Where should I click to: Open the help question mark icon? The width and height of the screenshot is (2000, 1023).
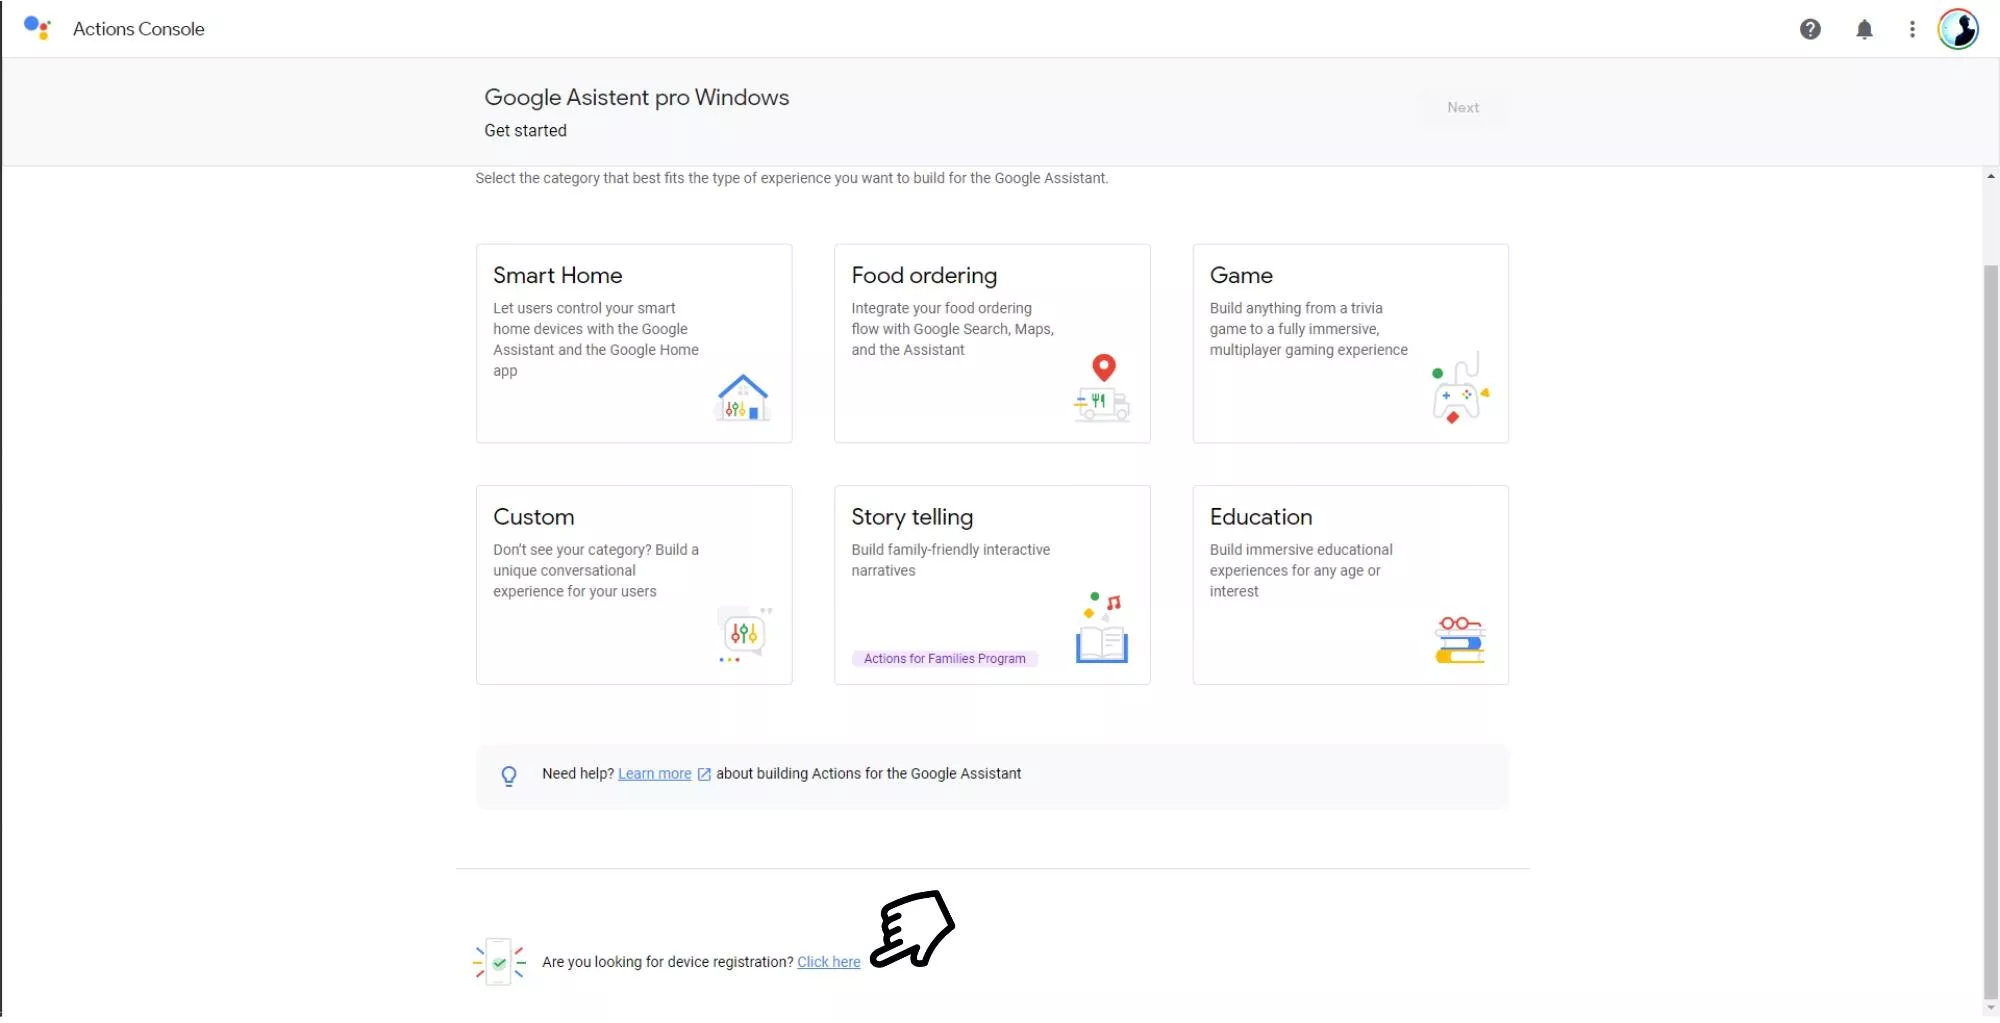(1810, 29)
